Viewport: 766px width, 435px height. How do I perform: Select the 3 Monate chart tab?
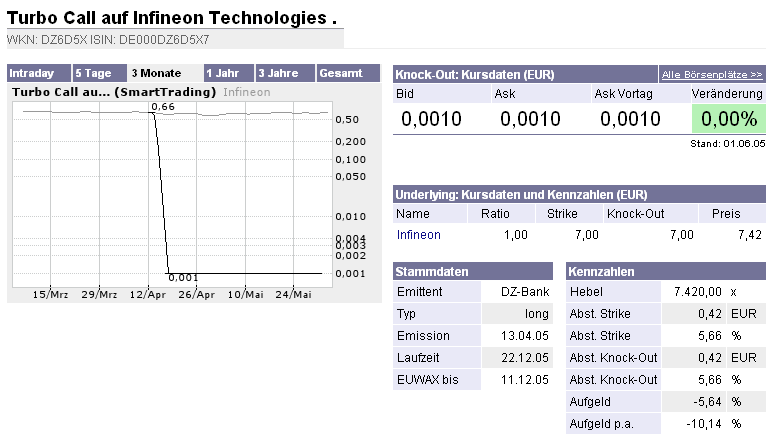(165, 73)
